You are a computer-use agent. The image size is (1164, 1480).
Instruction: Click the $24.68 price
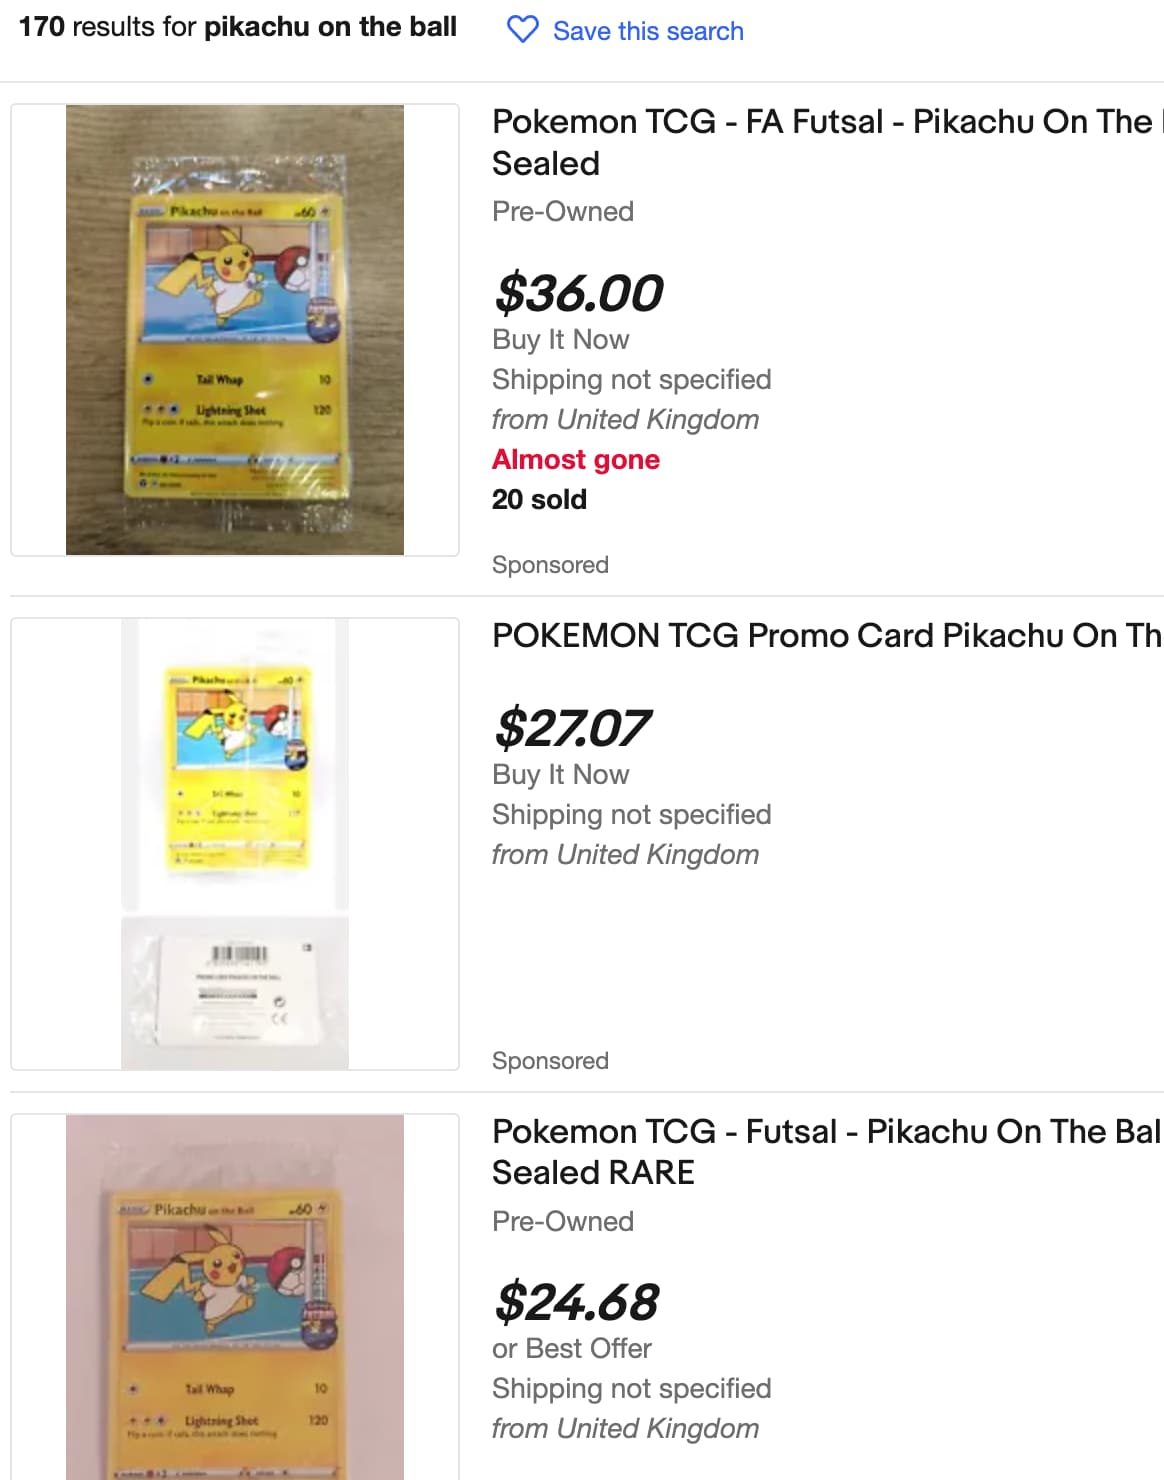(577, 1302)
